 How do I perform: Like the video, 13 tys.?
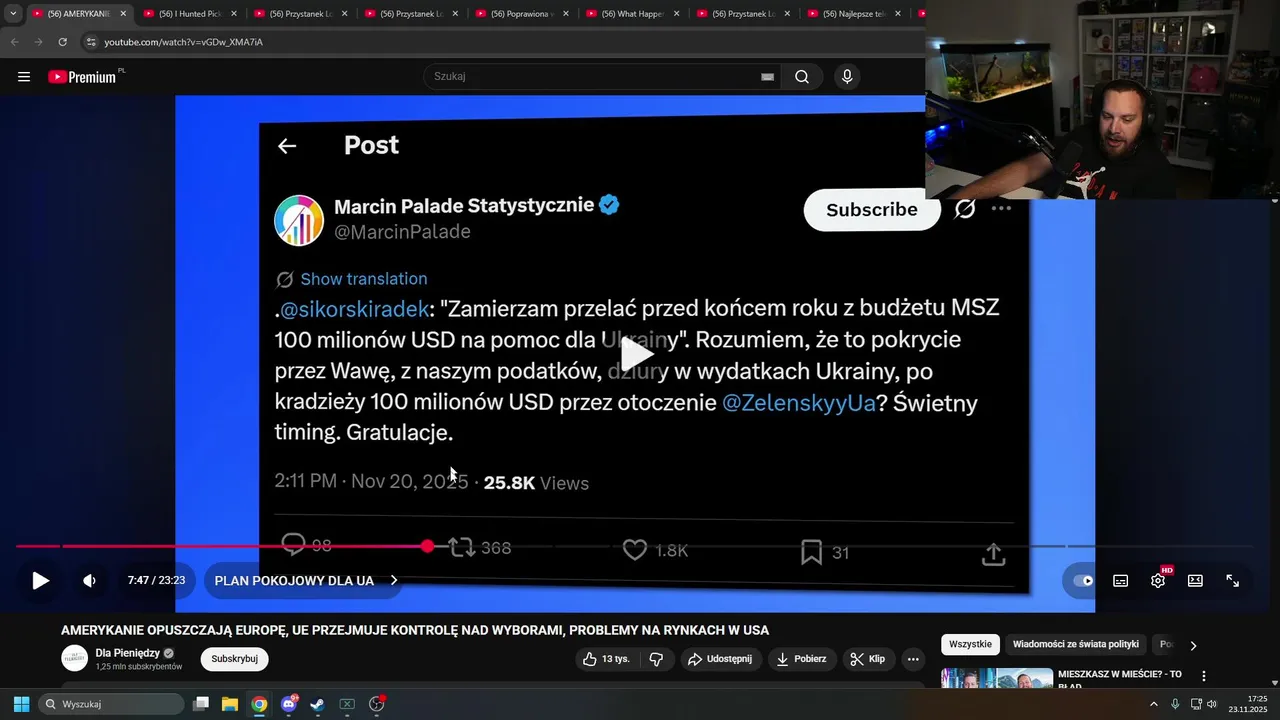[x=606, y=659]
